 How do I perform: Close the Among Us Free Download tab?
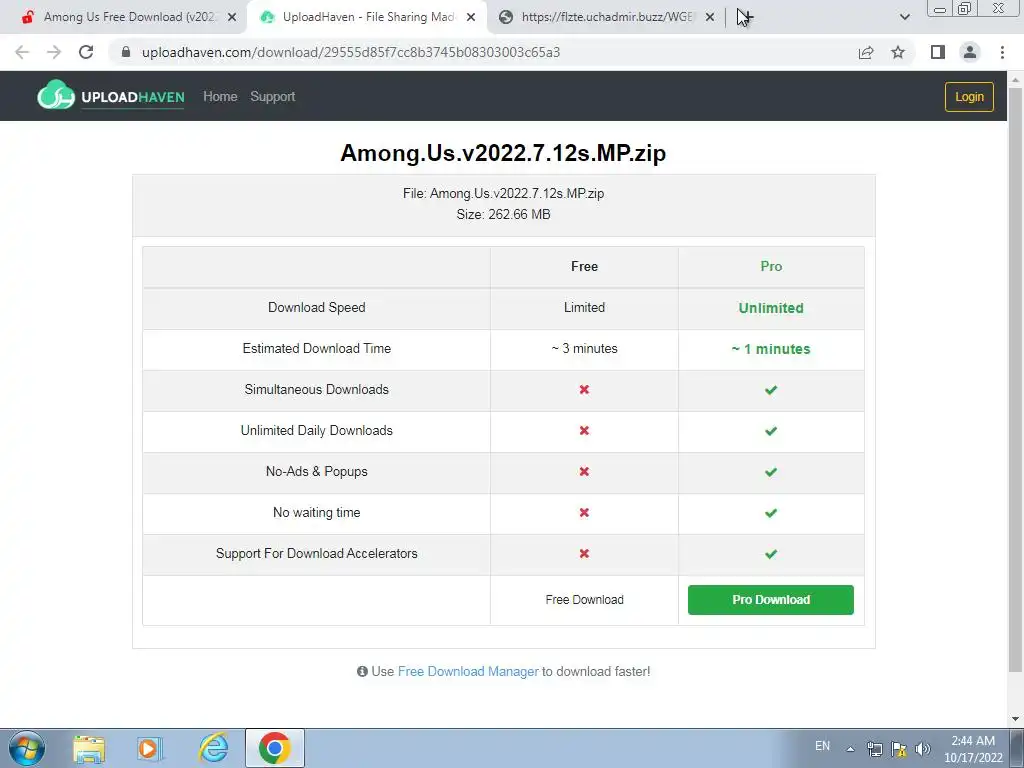click(x=232, y=18)
